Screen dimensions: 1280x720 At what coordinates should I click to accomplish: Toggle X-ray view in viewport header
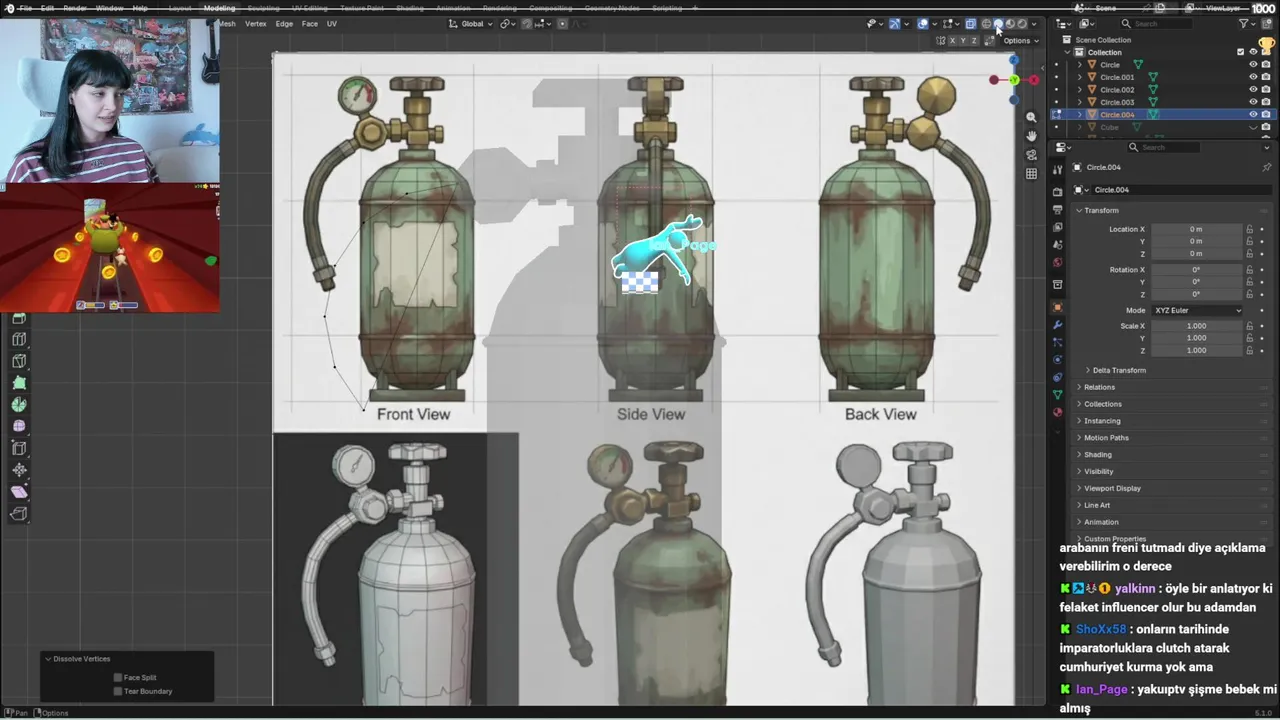click(x=971, y=23)
